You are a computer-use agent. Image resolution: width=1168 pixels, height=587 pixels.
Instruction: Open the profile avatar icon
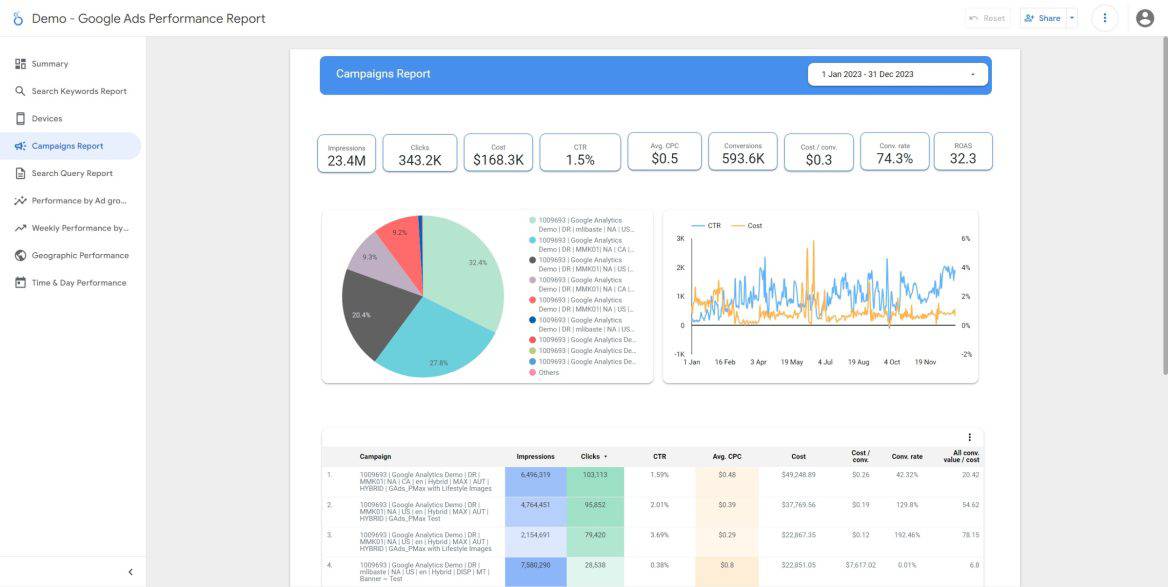point(1143,17)
